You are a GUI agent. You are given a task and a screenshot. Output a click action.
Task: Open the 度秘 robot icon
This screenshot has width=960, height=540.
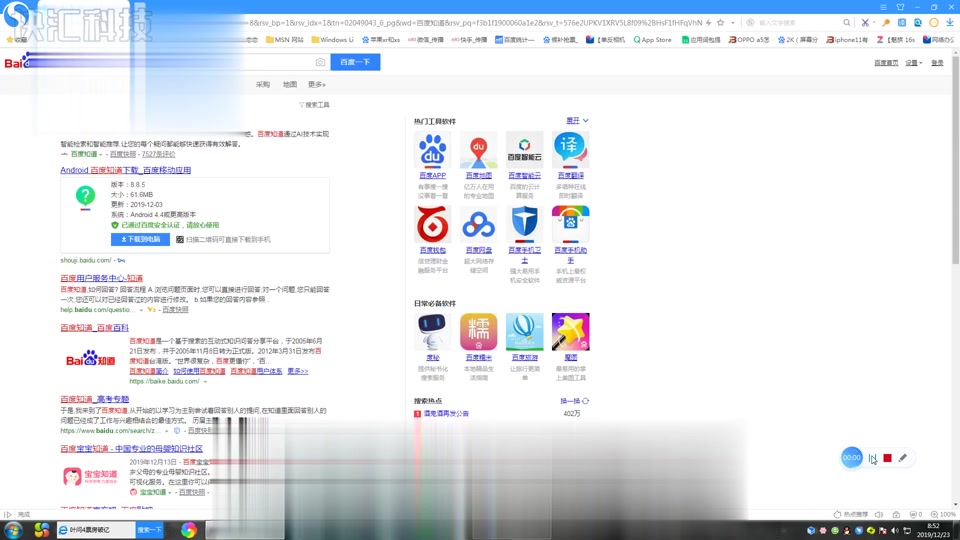pos(432,332)
